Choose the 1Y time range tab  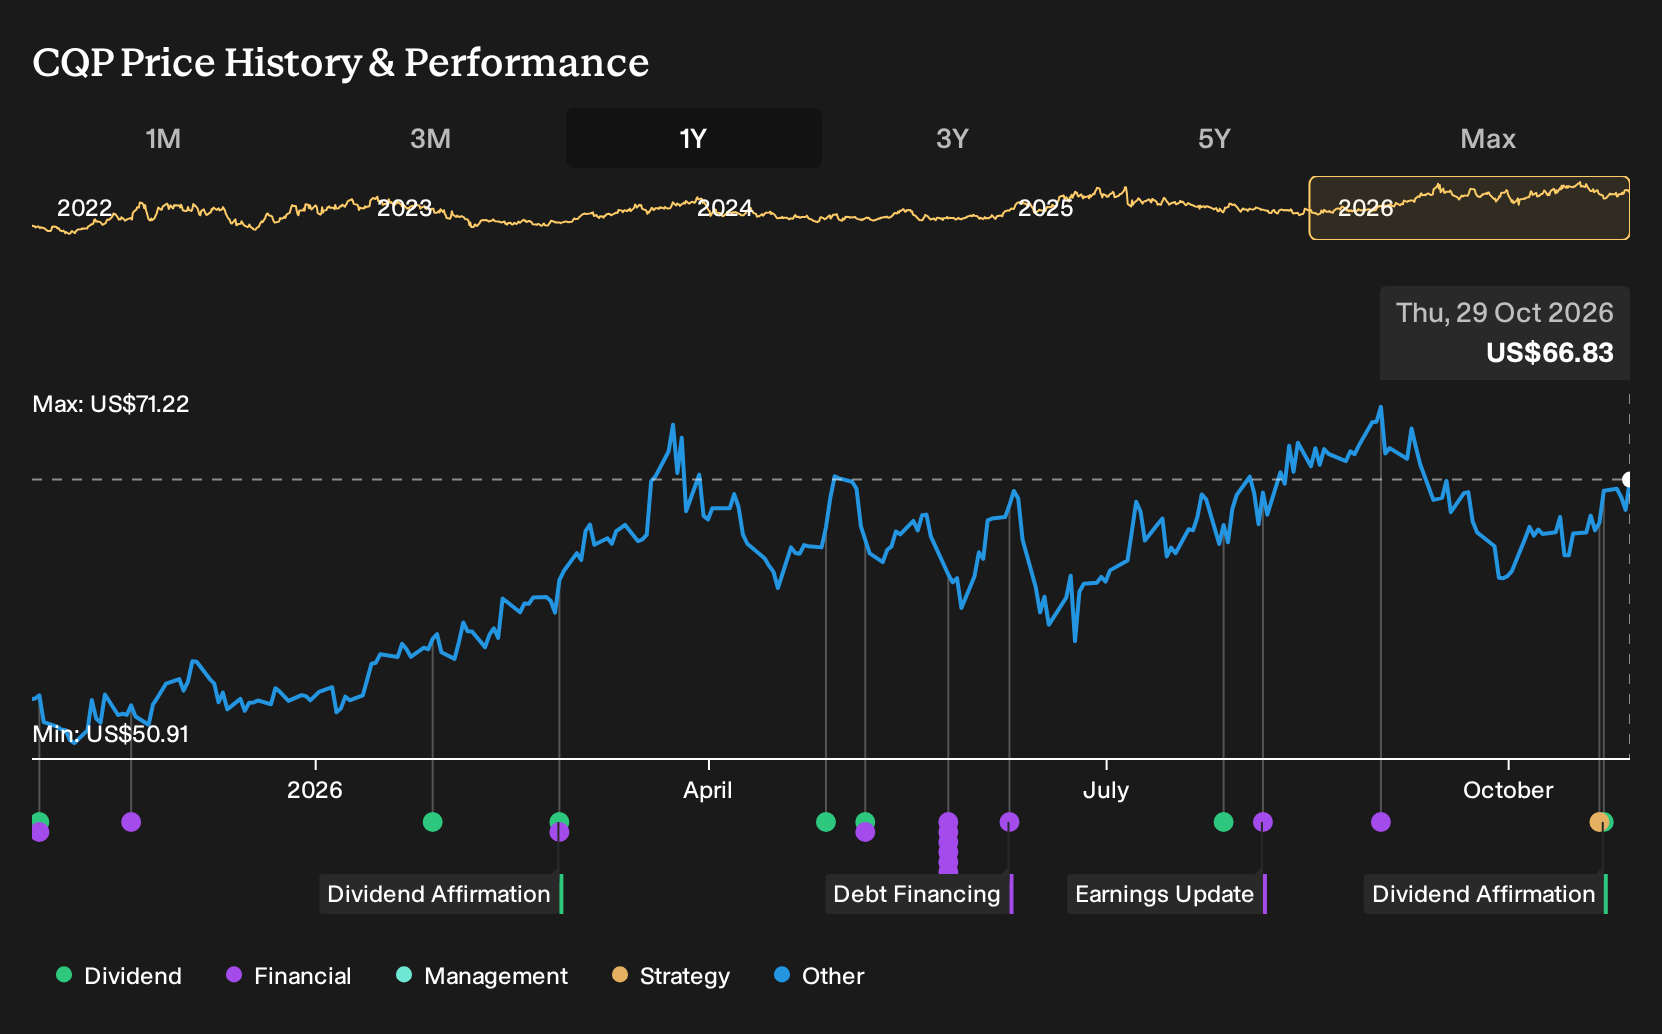click(x=693, y=138)
